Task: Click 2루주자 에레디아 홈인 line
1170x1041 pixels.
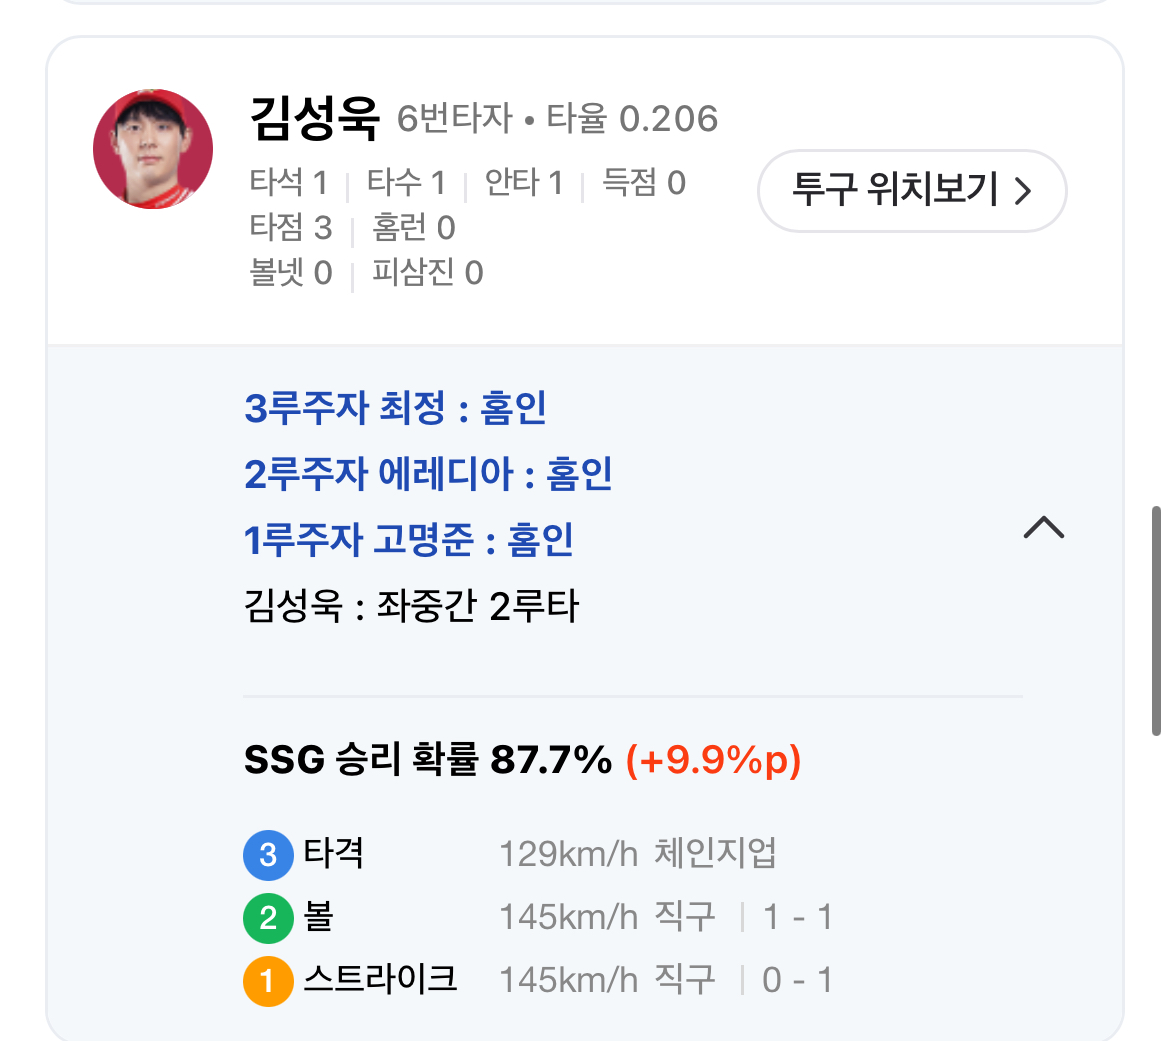Action: coord(428,474)
